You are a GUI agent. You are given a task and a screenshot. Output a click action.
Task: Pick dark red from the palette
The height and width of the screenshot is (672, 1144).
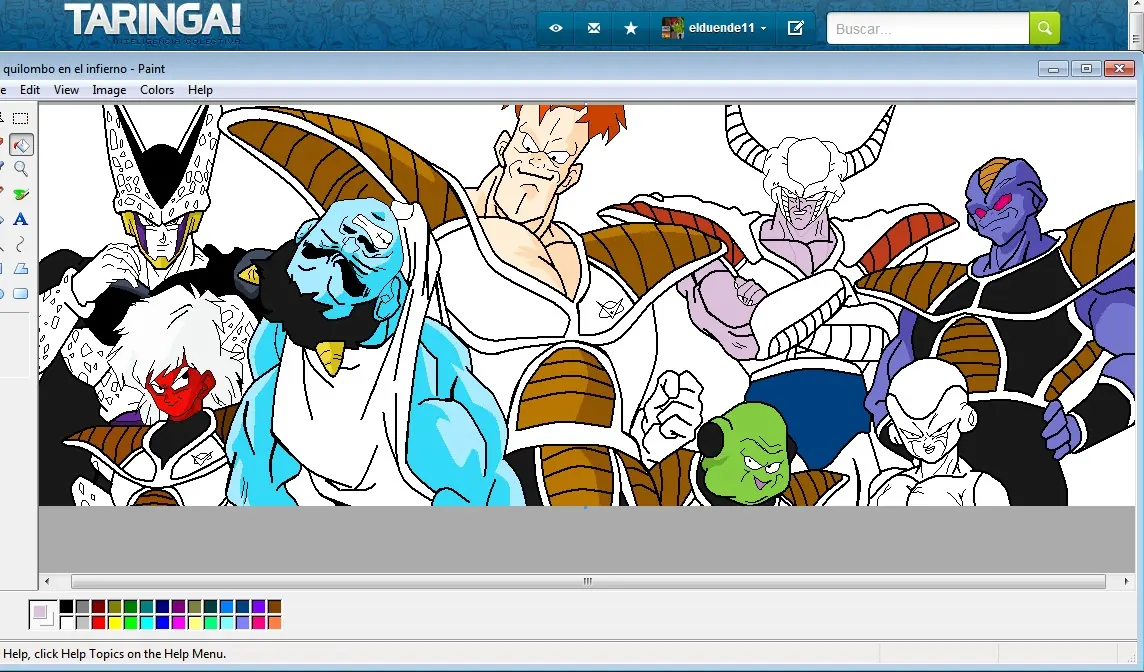98,606
